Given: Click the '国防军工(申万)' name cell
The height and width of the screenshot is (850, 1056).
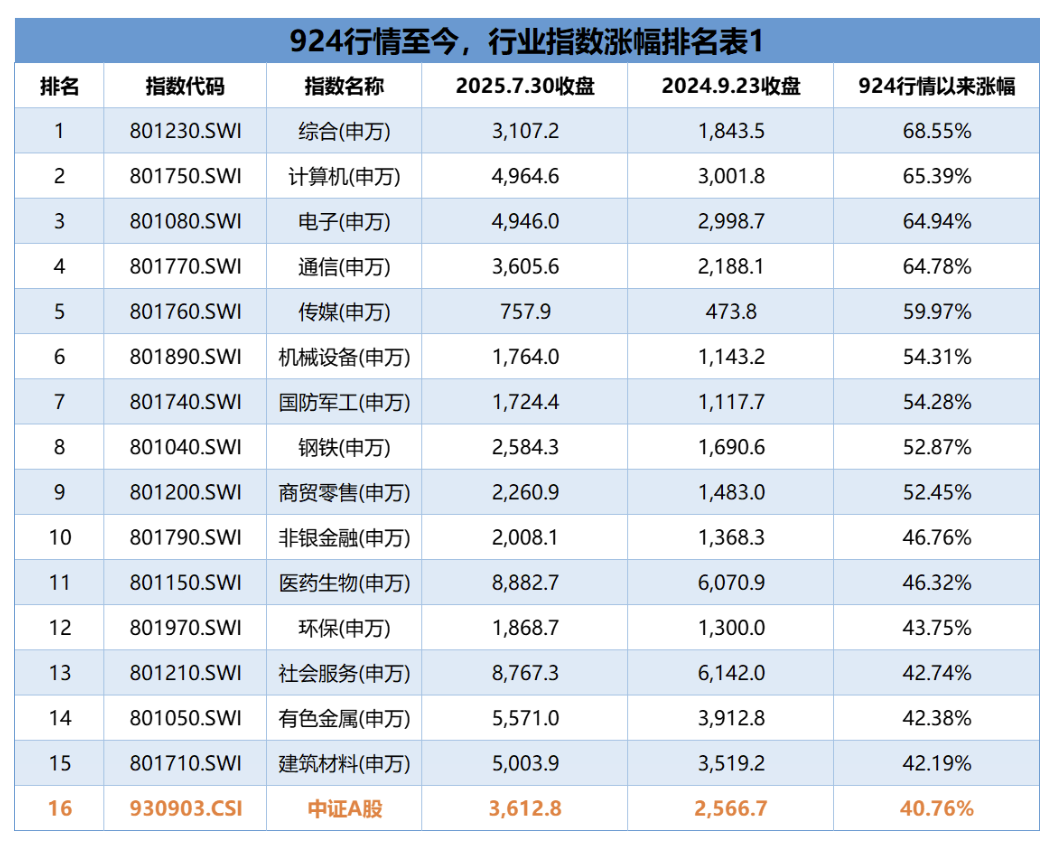Looking at the screenshot, I should (x=344, y=402).
